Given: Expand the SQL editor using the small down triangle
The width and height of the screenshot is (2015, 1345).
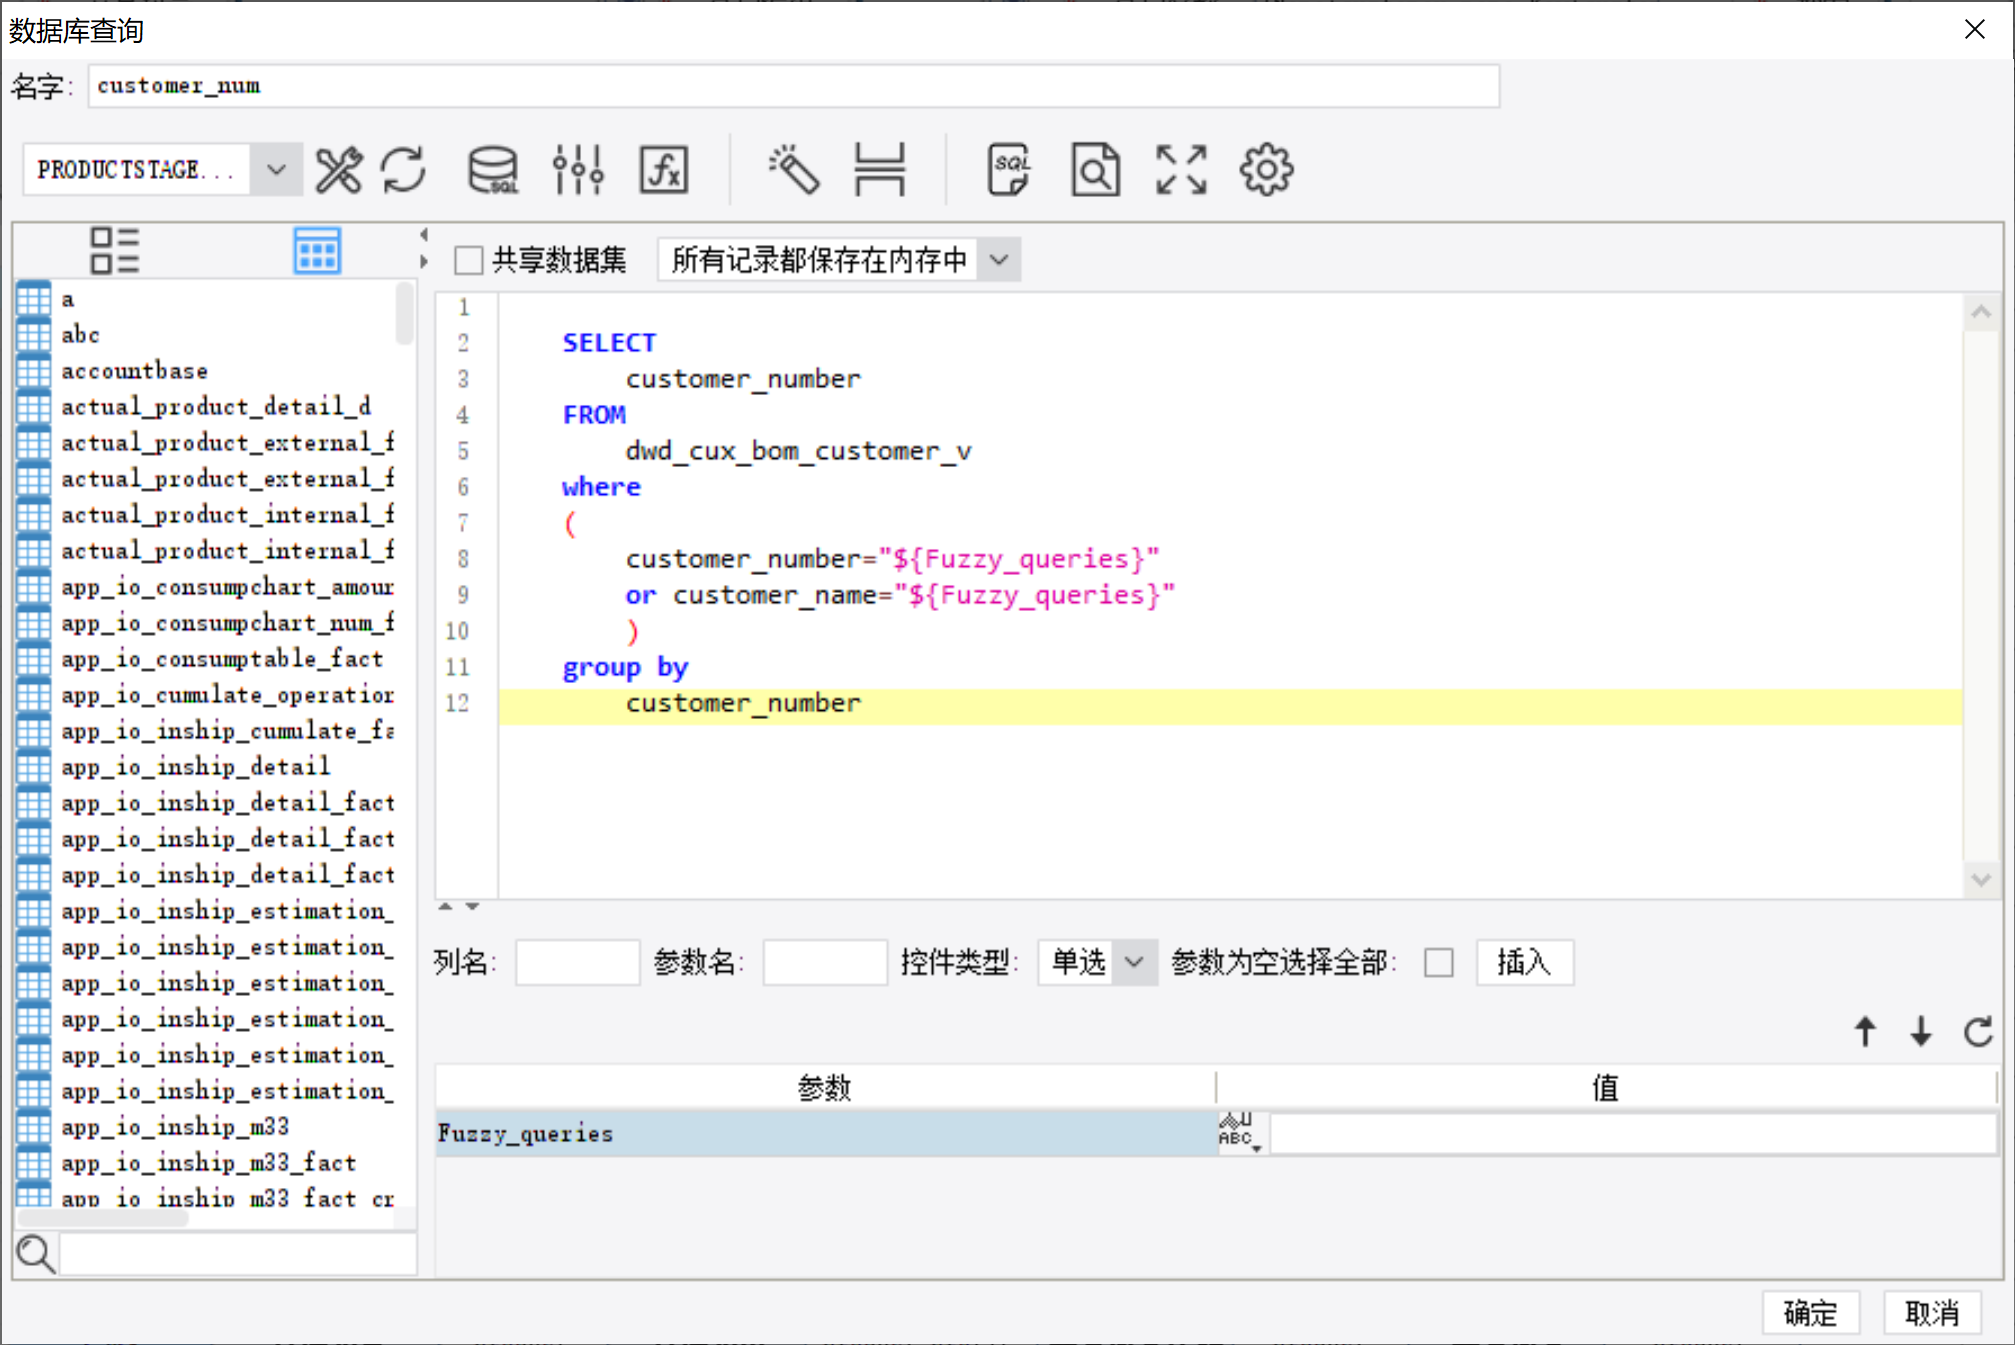Looking at the screenshot, I should tap(473, 906).
